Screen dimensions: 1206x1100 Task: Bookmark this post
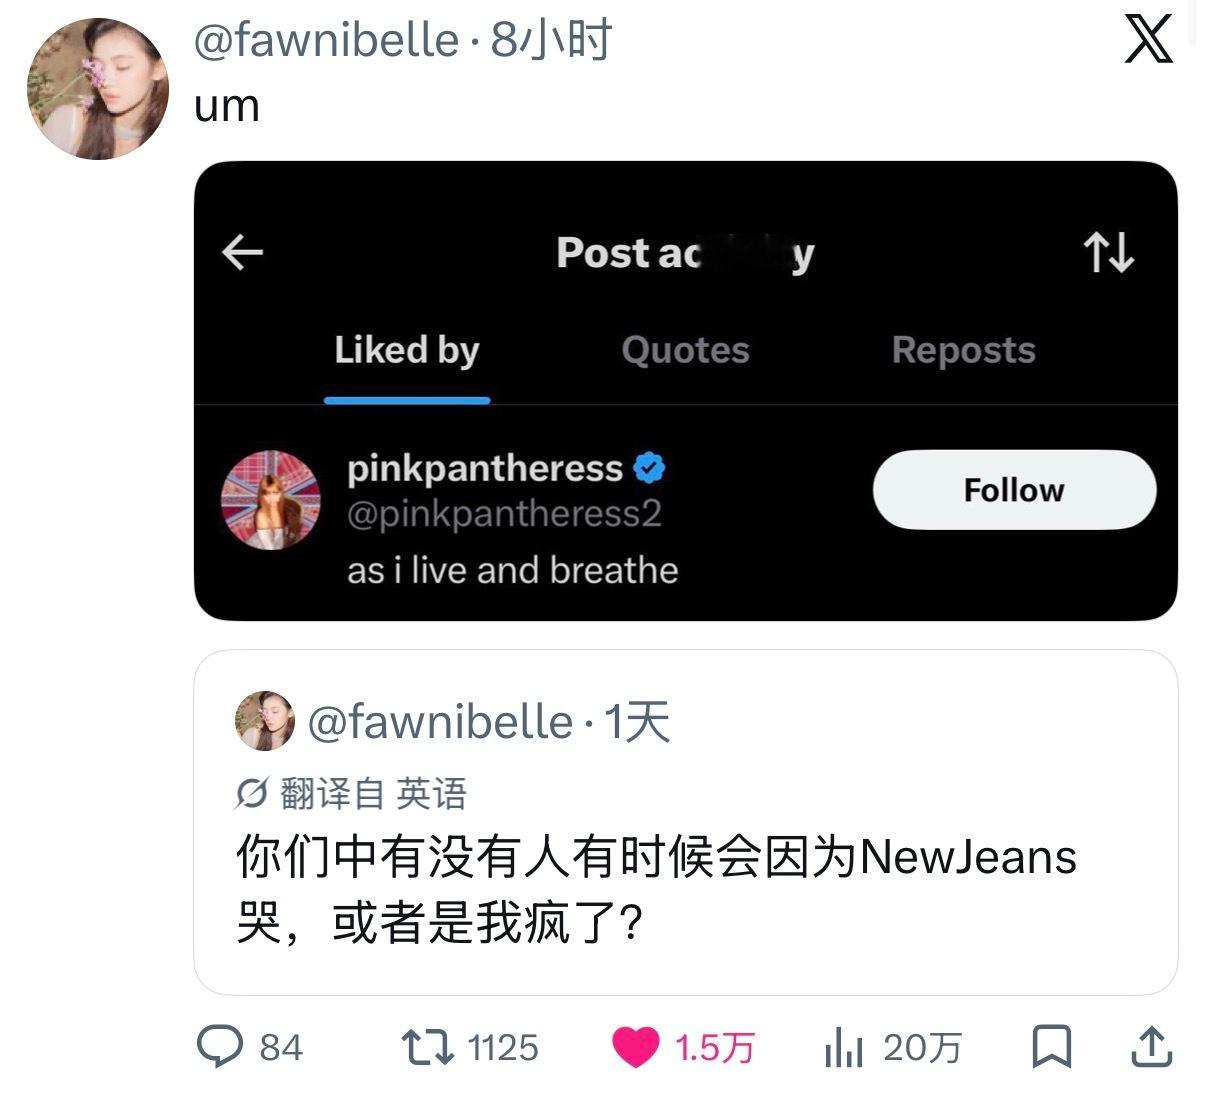pos(1051,1047)
